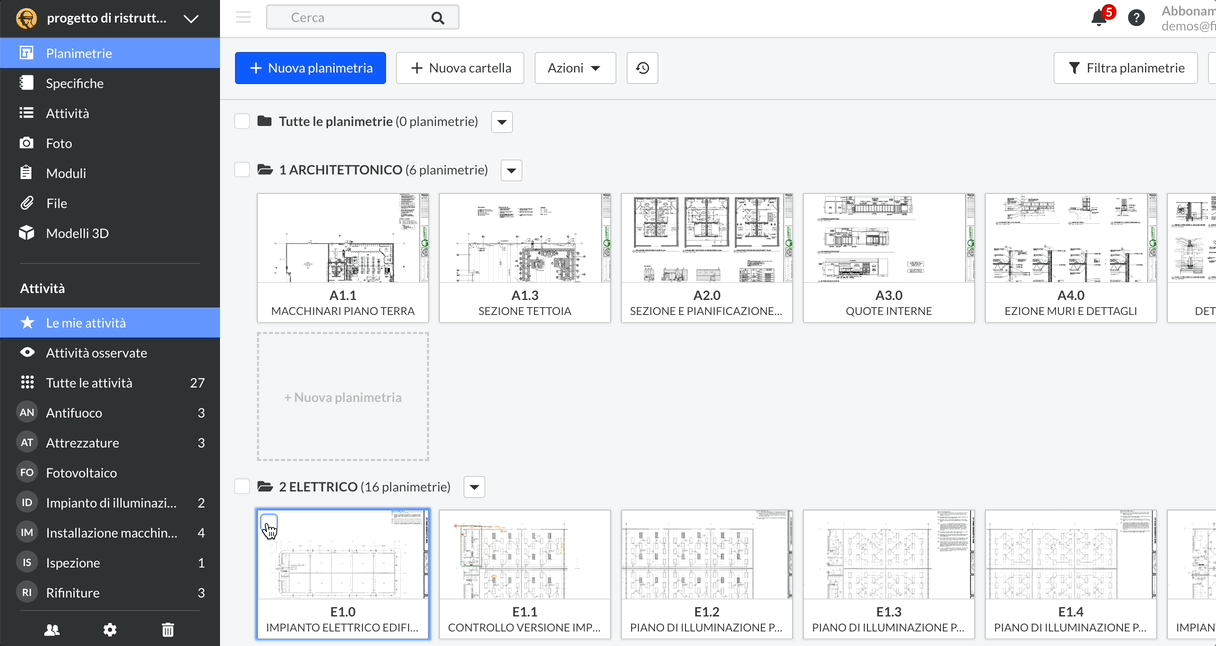Image resolution: width=1216 pixels, height=646 pixels.
Task: Tick the 2 ELETTRICO folder checkbox
Action: [242, 487]
